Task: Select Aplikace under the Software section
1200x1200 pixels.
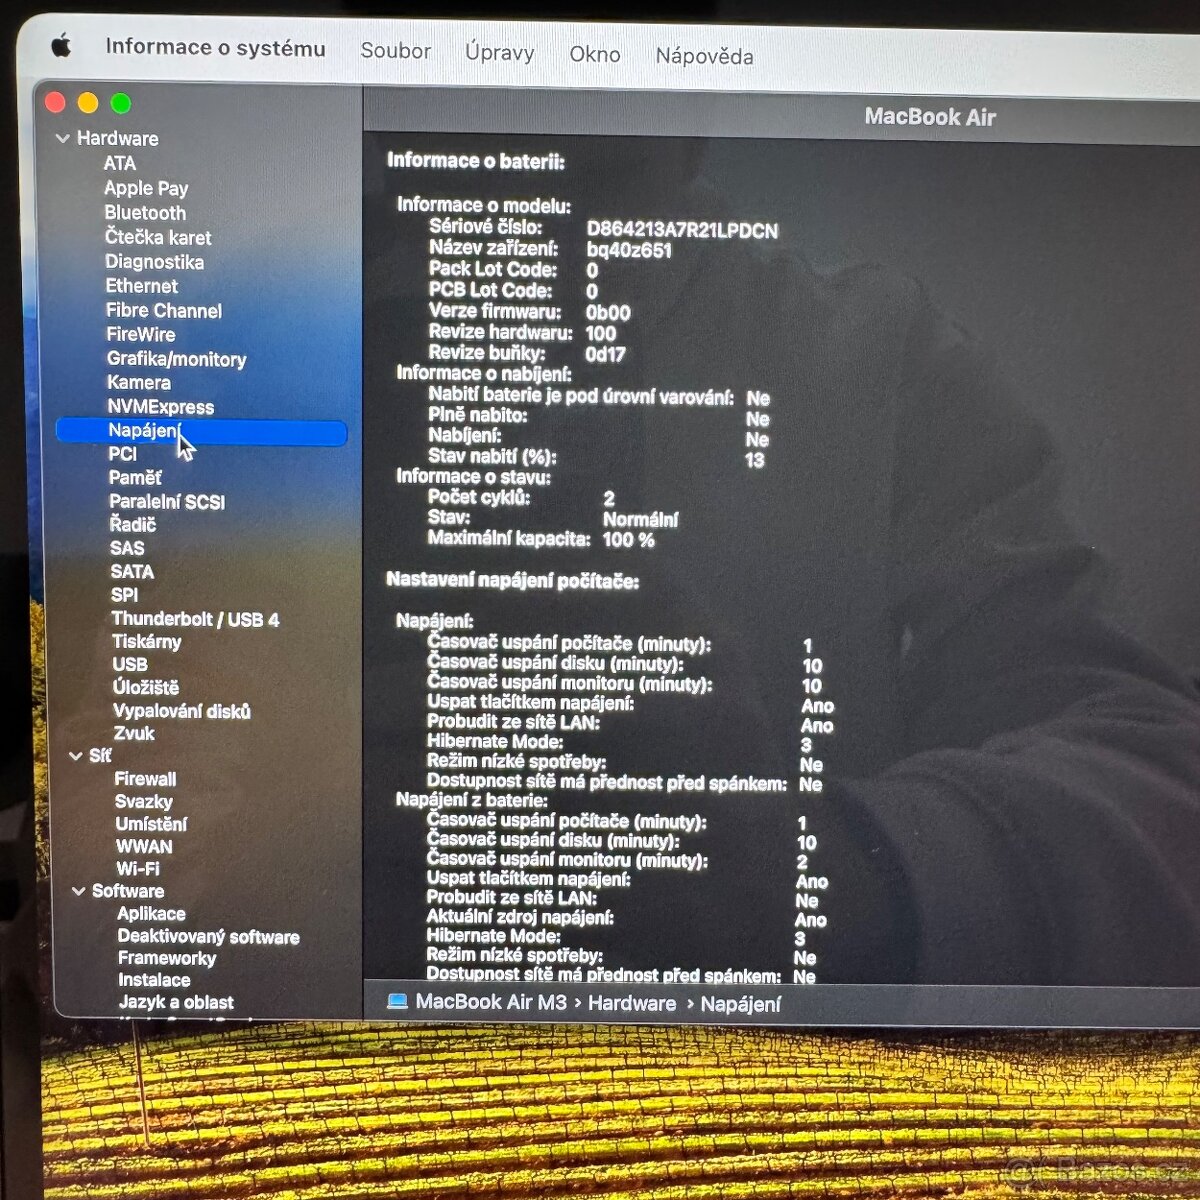Action: pos(152,913)
